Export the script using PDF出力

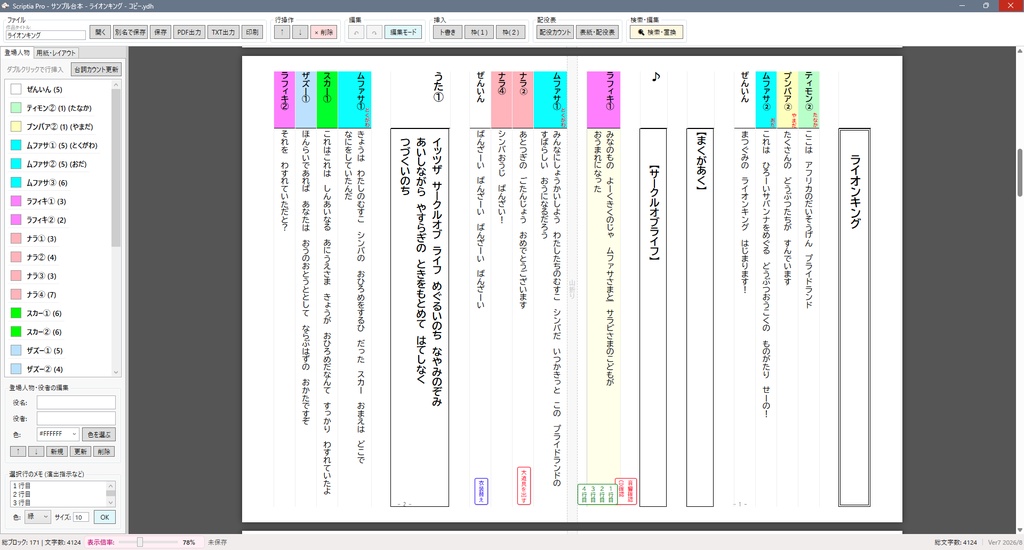coord(189,32)
